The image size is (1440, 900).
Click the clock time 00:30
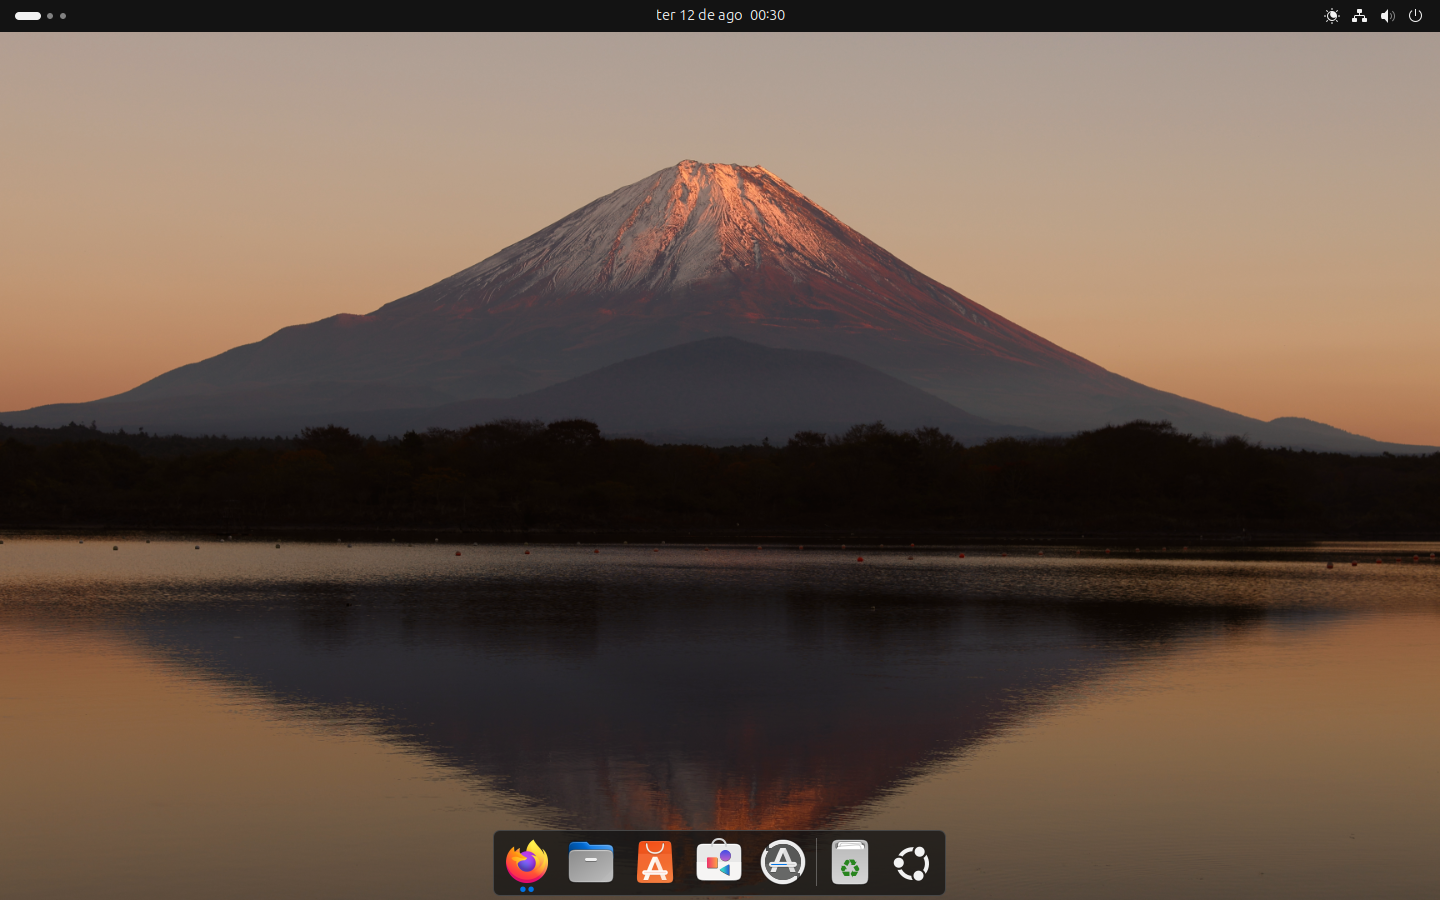pyautogui.click(x=767, y=15)
